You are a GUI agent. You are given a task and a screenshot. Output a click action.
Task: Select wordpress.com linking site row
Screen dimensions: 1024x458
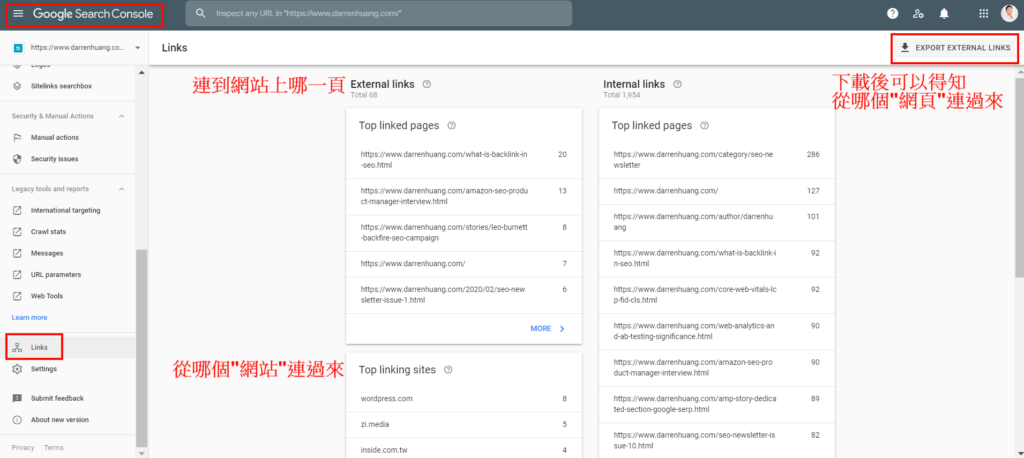coord(464,399)
